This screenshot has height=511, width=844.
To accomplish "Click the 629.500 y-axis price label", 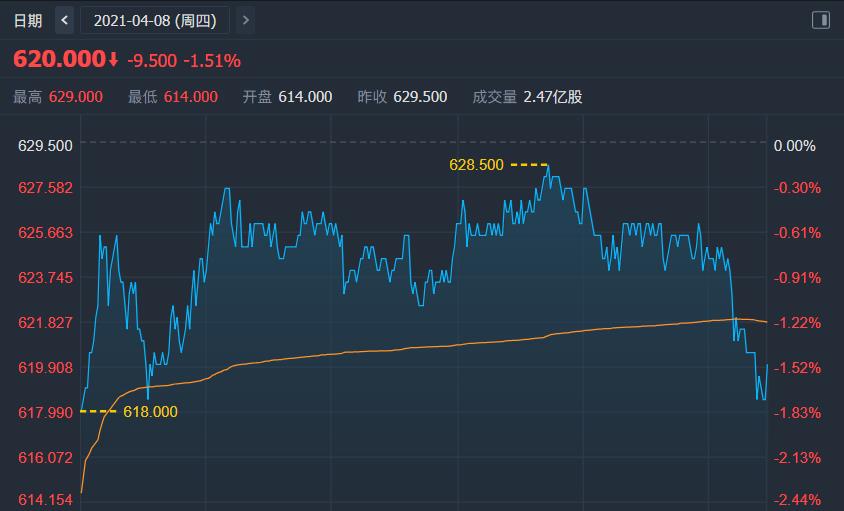I will point(45,145).
